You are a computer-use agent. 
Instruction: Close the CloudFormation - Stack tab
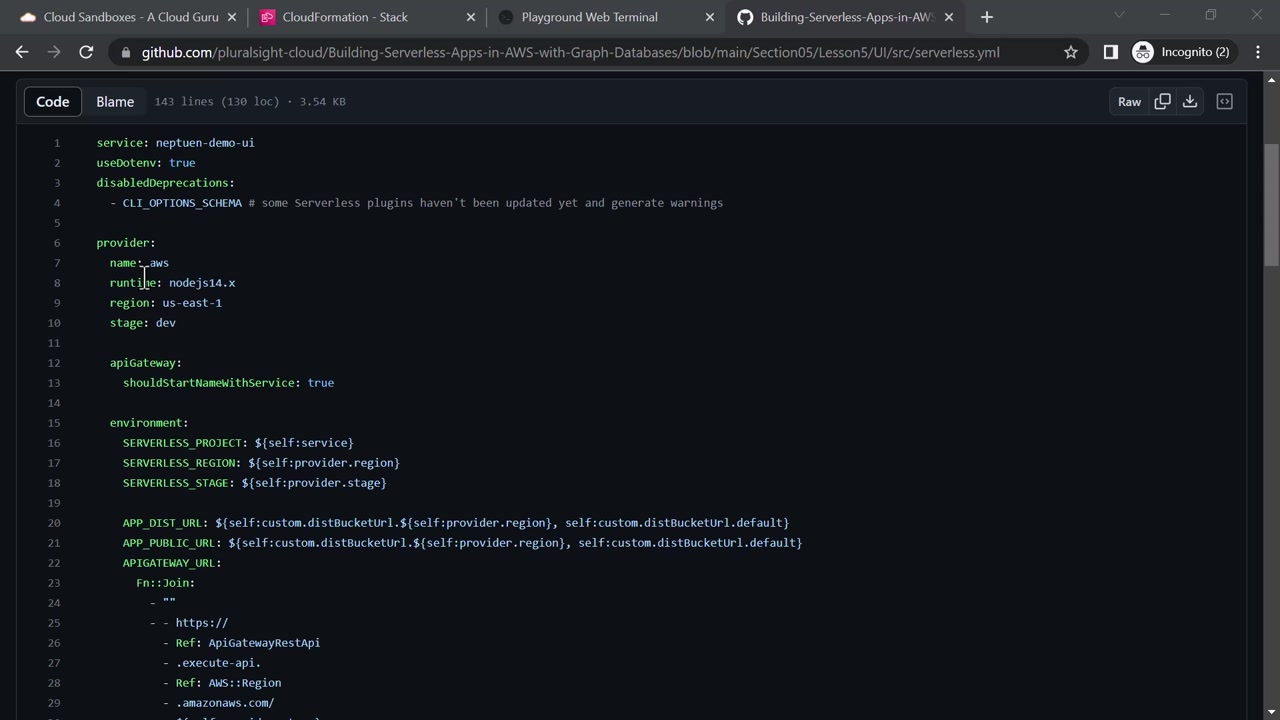tap(471, 17)
